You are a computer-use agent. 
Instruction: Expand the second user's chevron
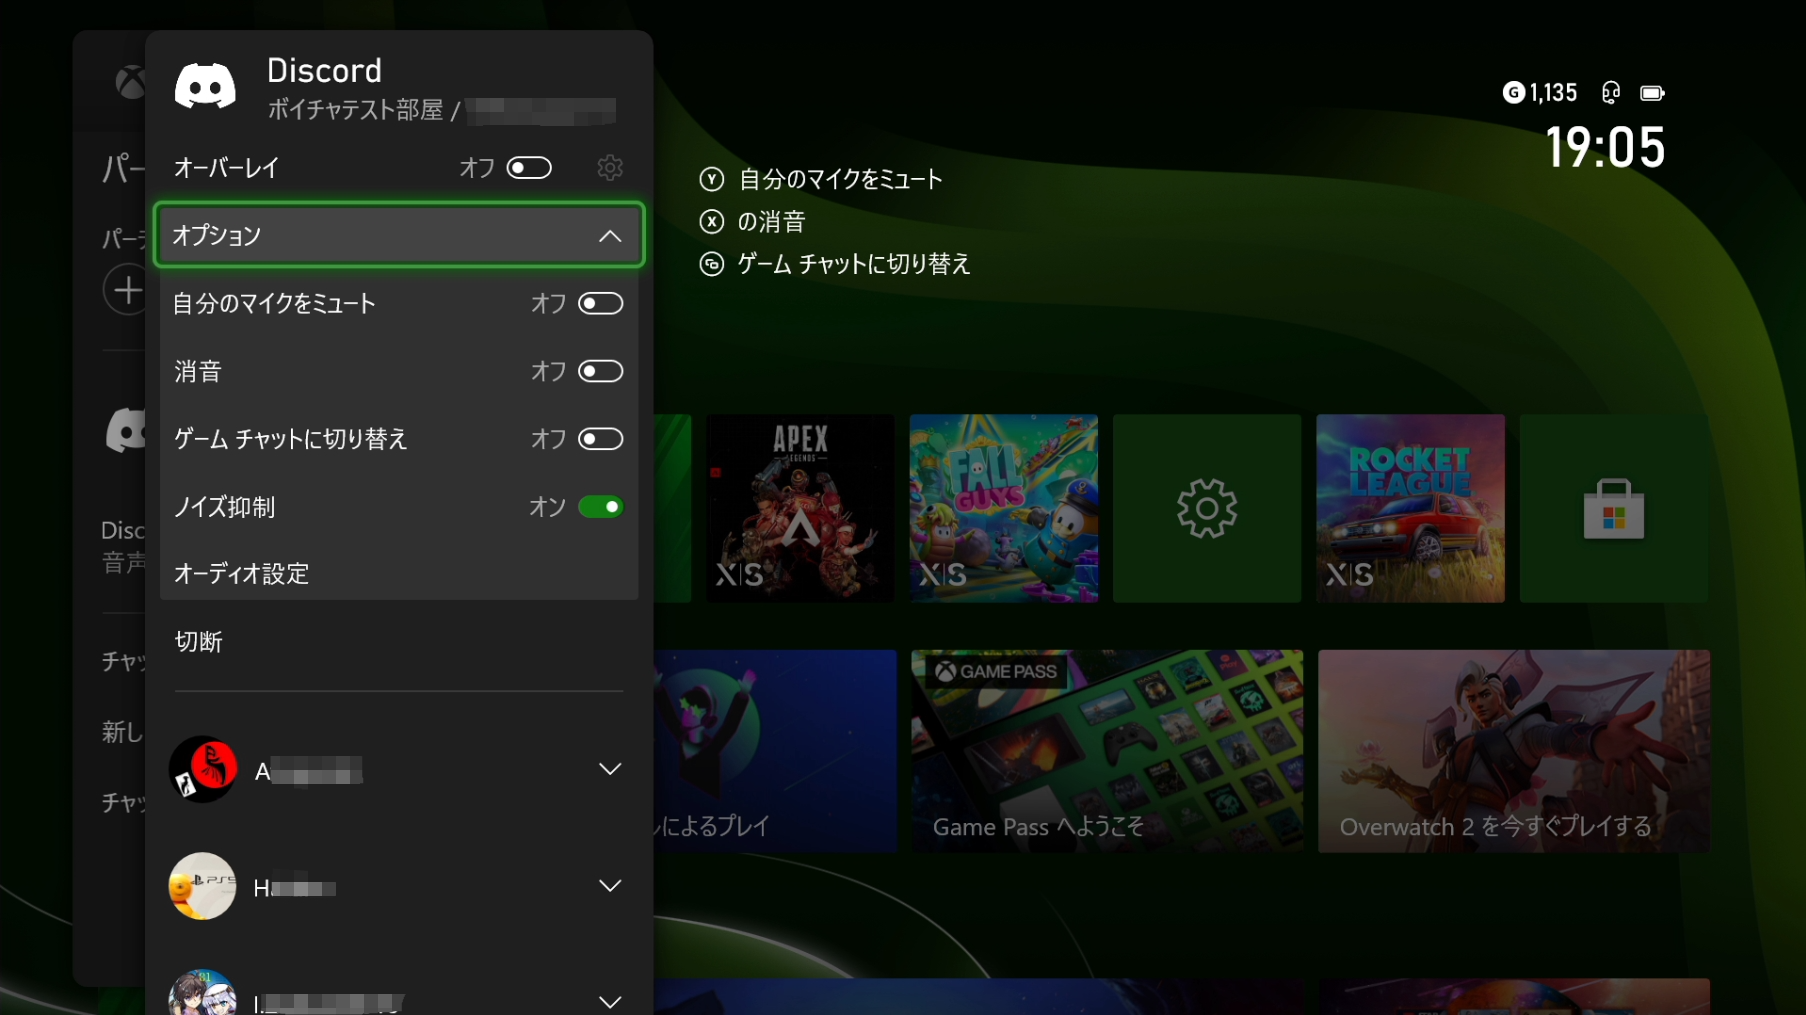click(x=609, y=885)
